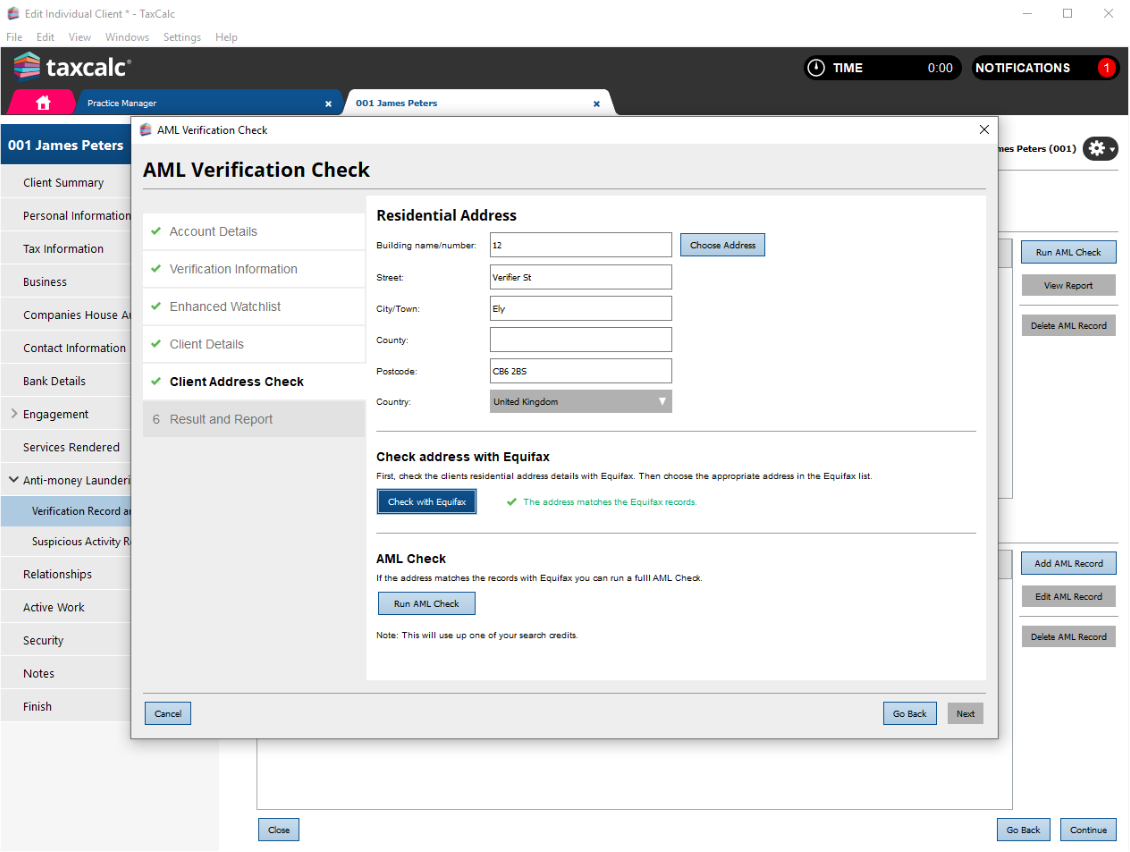Open the gear settings dropdown
Image resolution: width=1130 pixels, height=852 pixels.
coord(1100,148)
